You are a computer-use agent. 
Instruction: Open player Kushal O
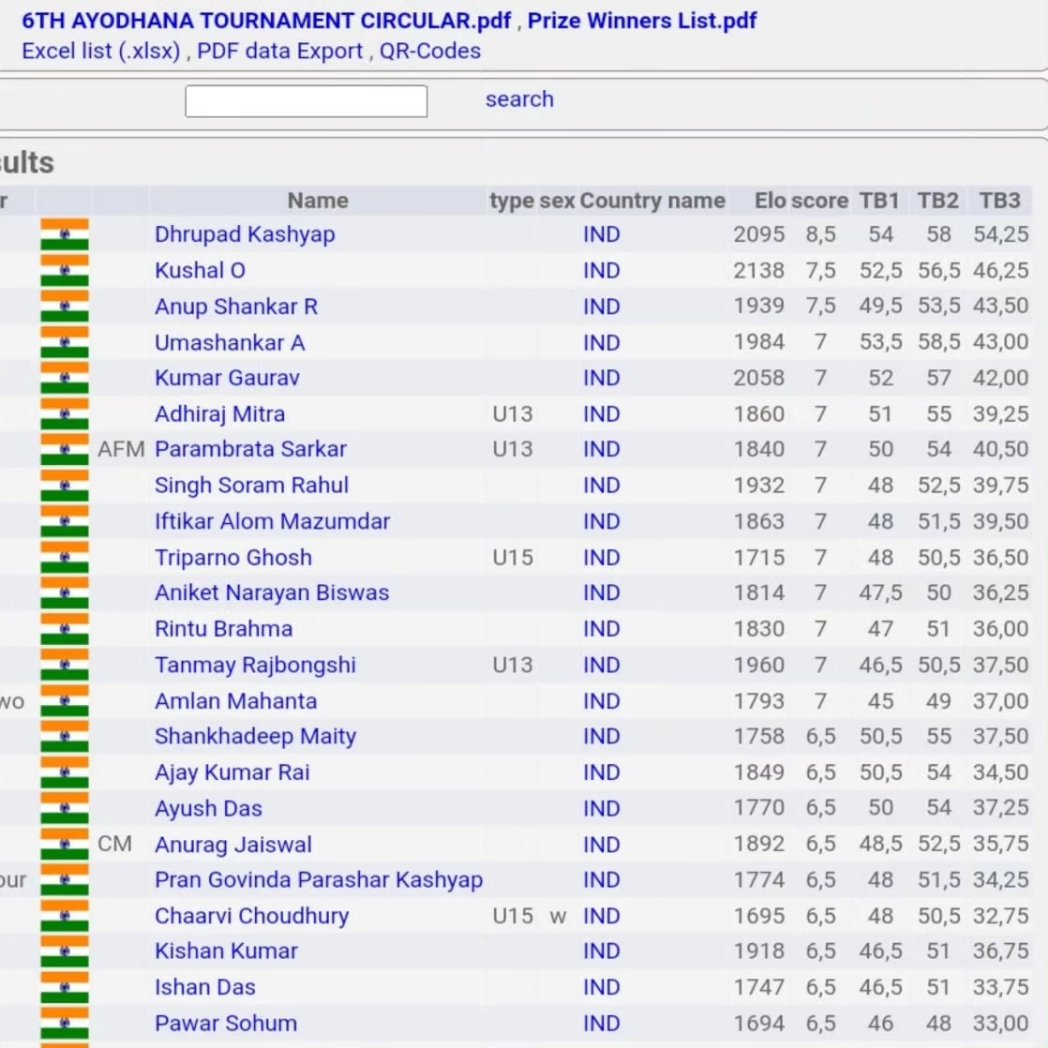[x=200, y=271]
